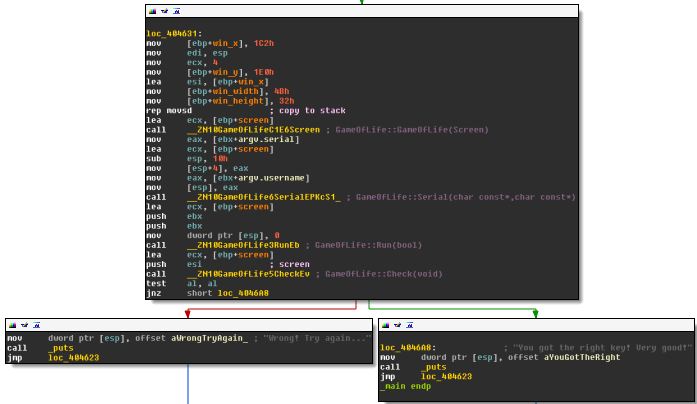
Task: Click the 'mov [esp+4], eax' line
Action: [197, 168]
